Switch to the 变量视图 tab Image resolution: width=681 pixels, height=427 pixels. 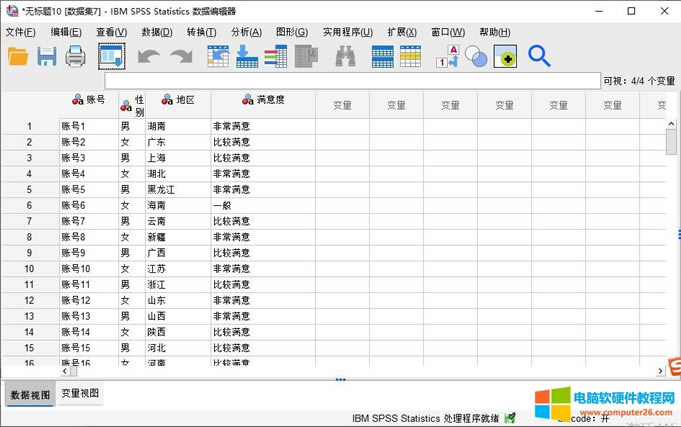pyautogui.click(x=80, y=394)
